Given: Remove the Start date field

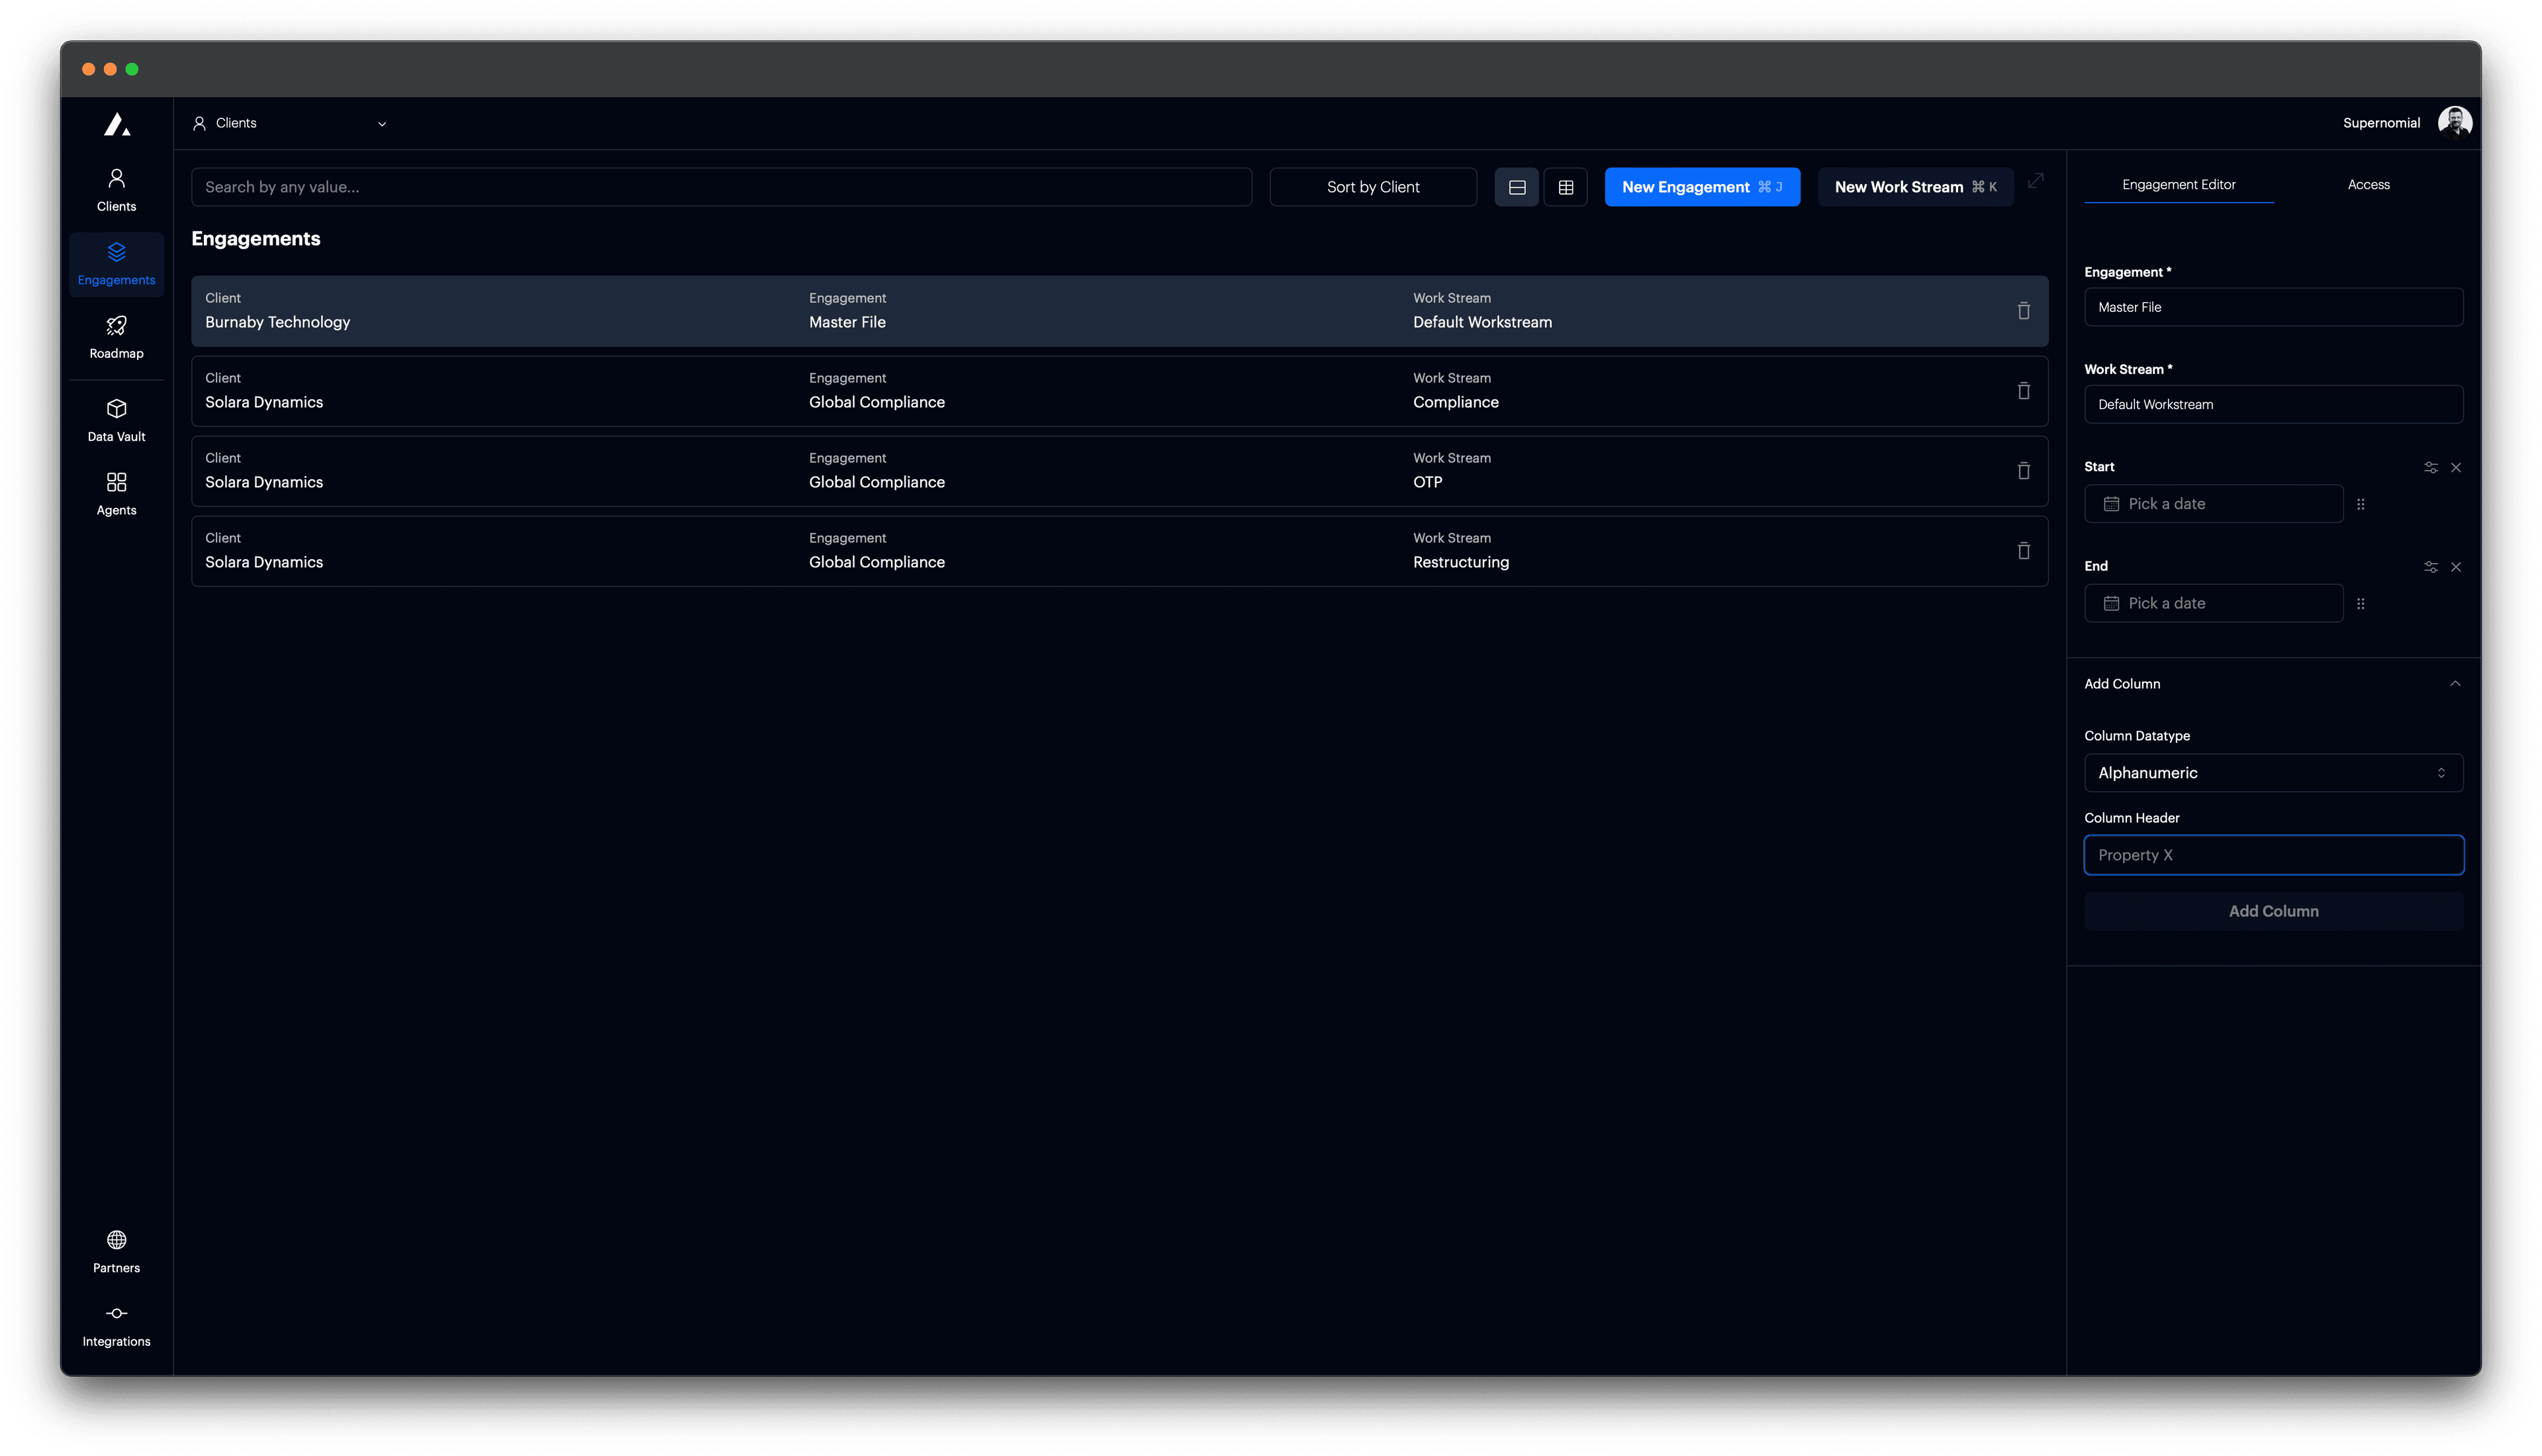Looking at the screenshot, I should pos(2456,467).
